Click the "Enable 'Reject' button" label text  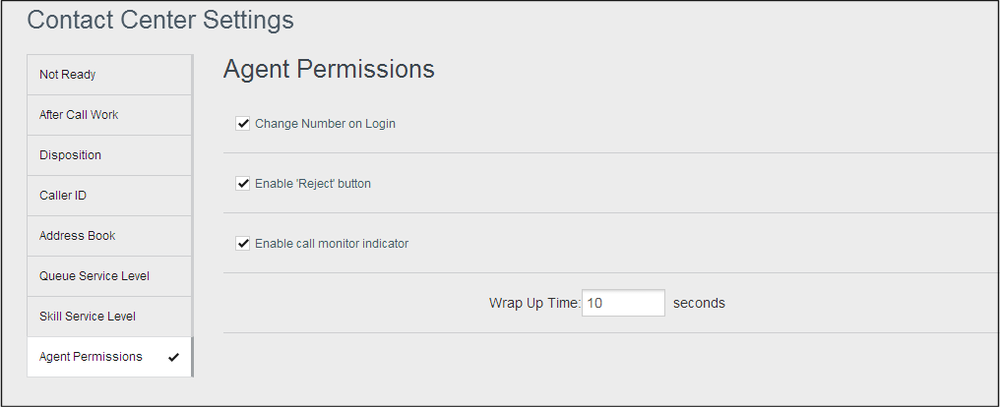tap(313, 184)
